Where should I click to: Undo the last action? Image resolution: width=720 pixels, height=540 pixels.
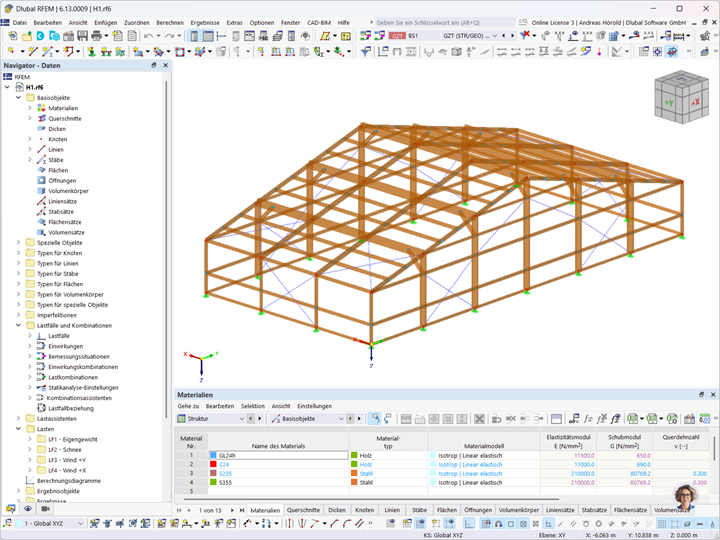[x=148, y=36]
